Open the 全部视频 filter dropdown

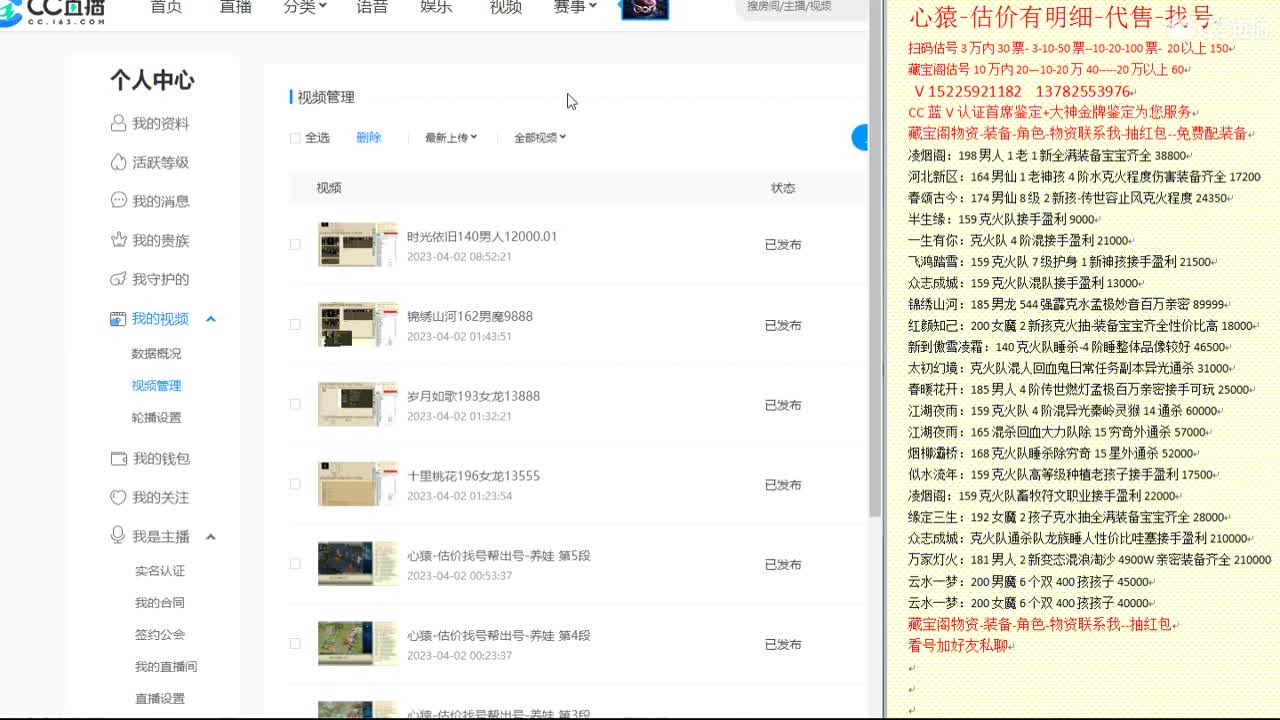pyautogui.click(x=540, y=138)
